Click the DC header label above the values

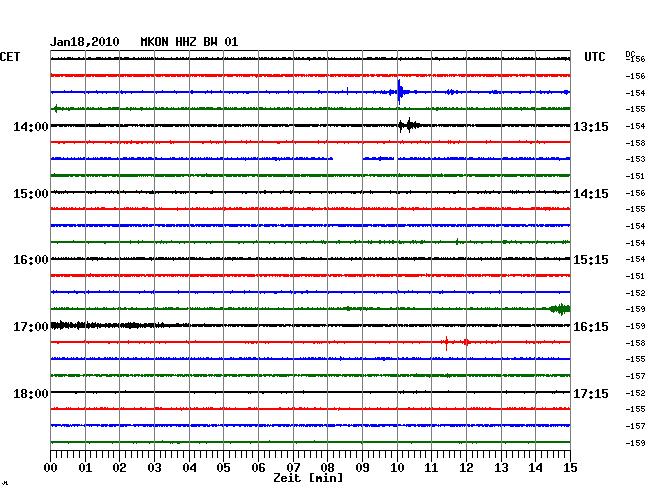(630, 54)
